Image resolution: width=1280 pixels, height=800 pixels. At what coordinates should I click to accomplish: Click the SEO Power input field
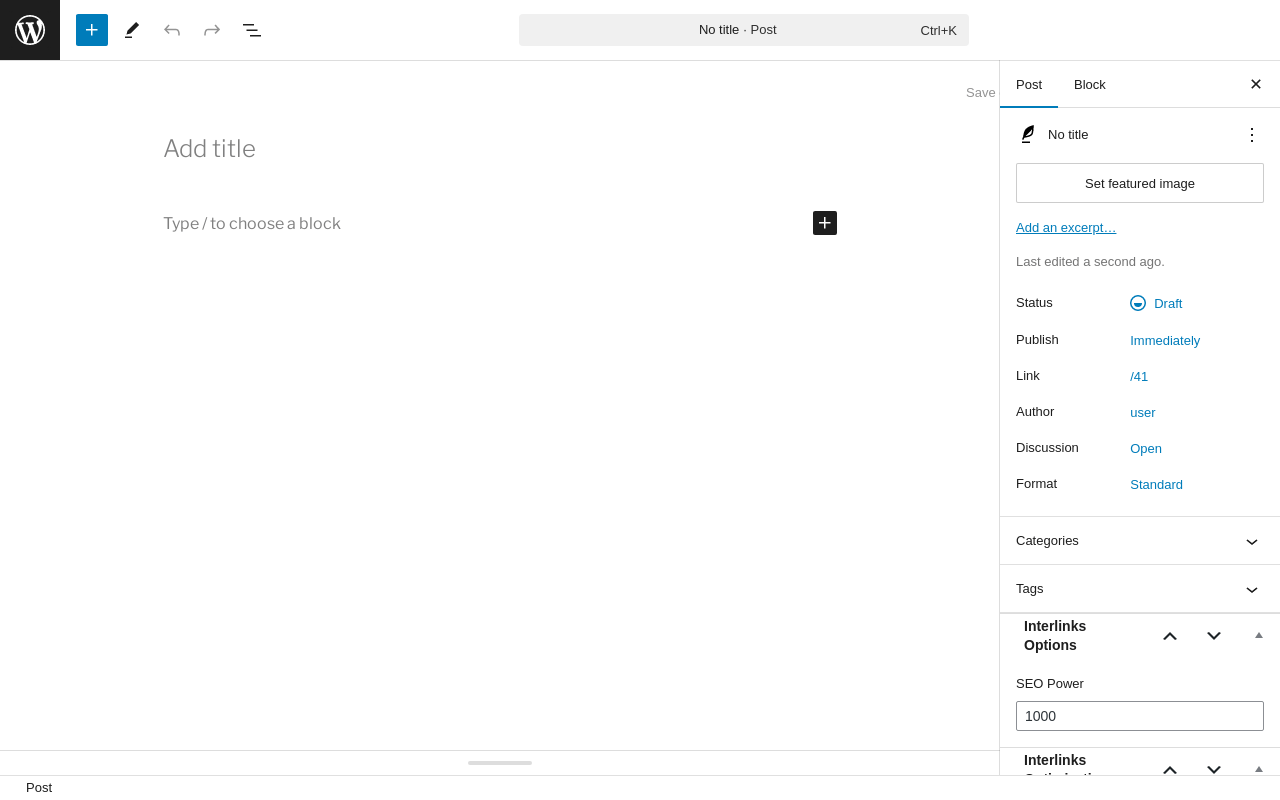click(x=1140, y=716)
